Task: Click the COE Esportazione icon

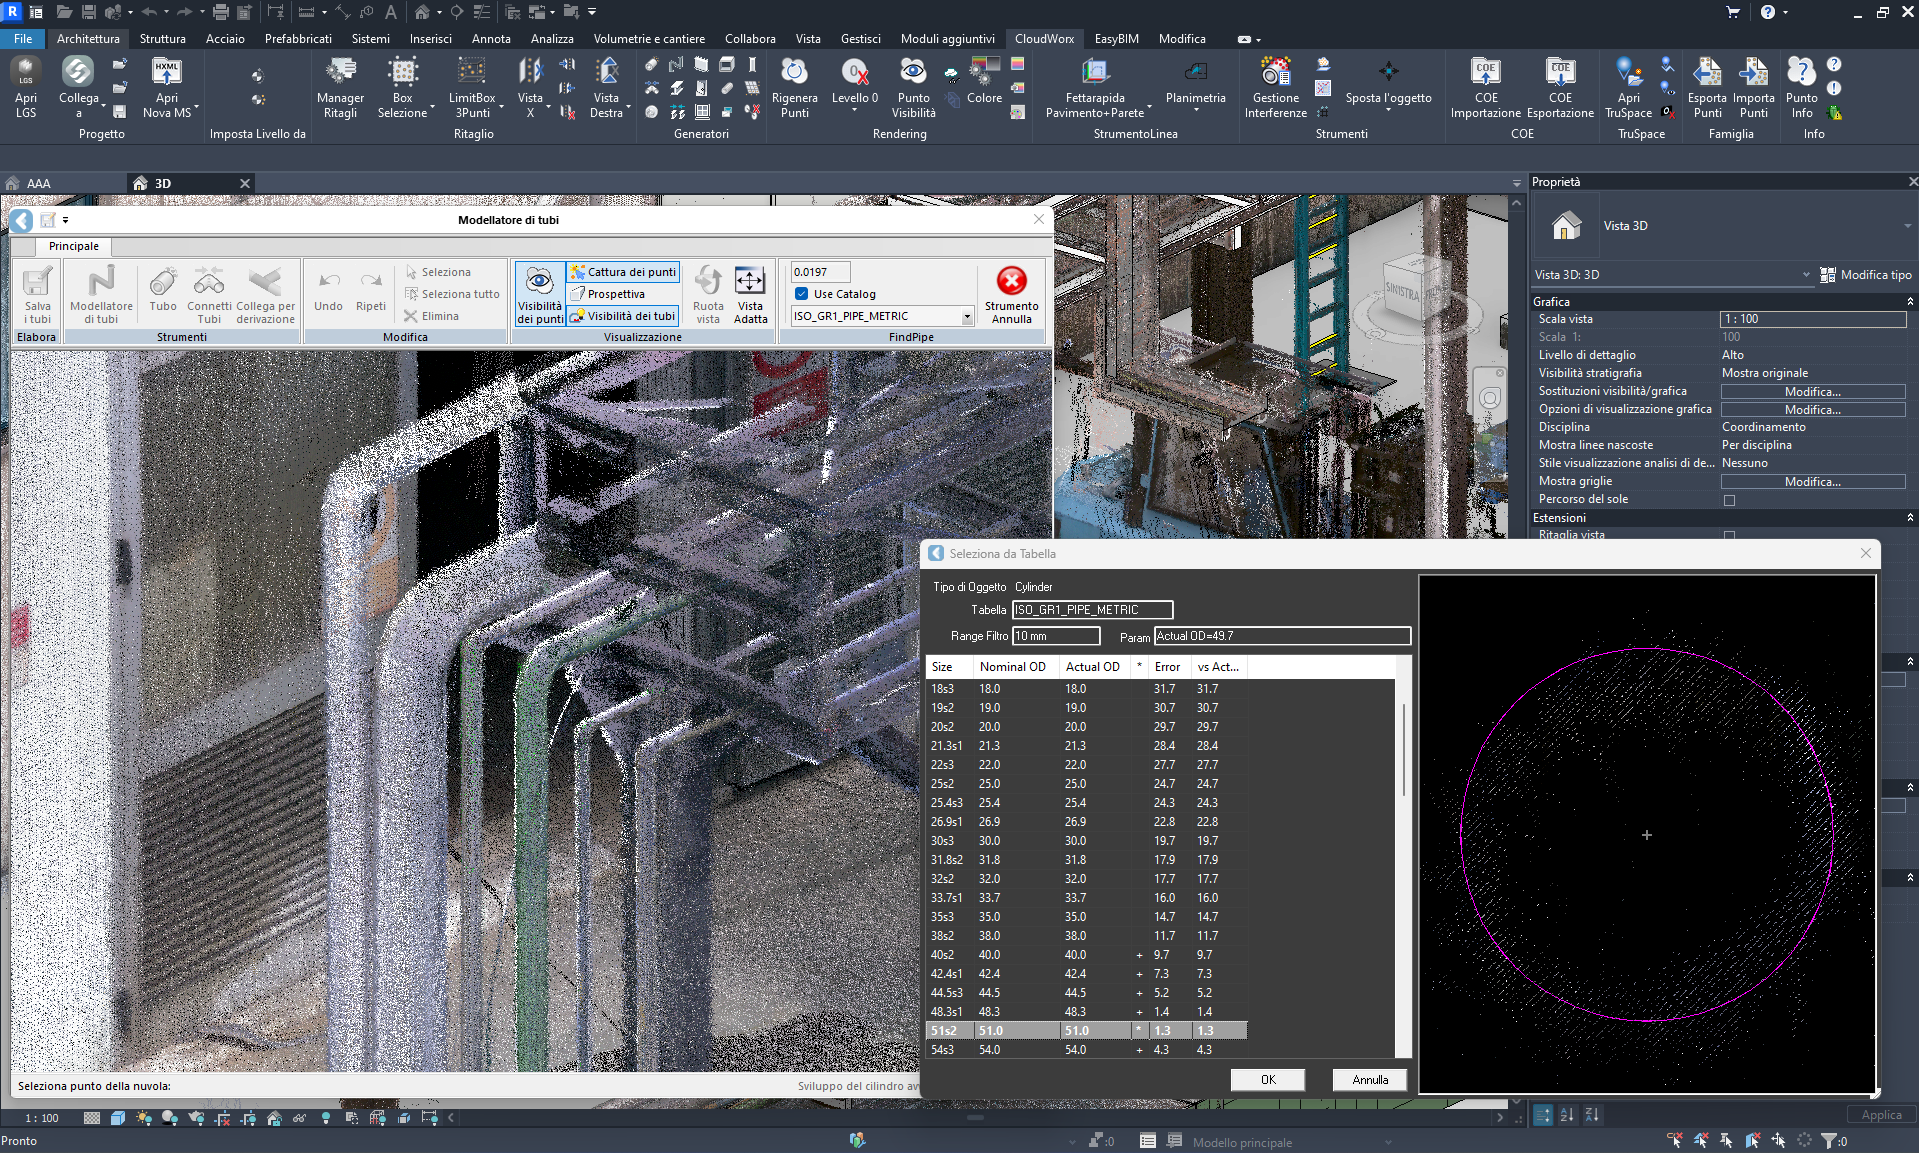Action: tap(1560, 87)
